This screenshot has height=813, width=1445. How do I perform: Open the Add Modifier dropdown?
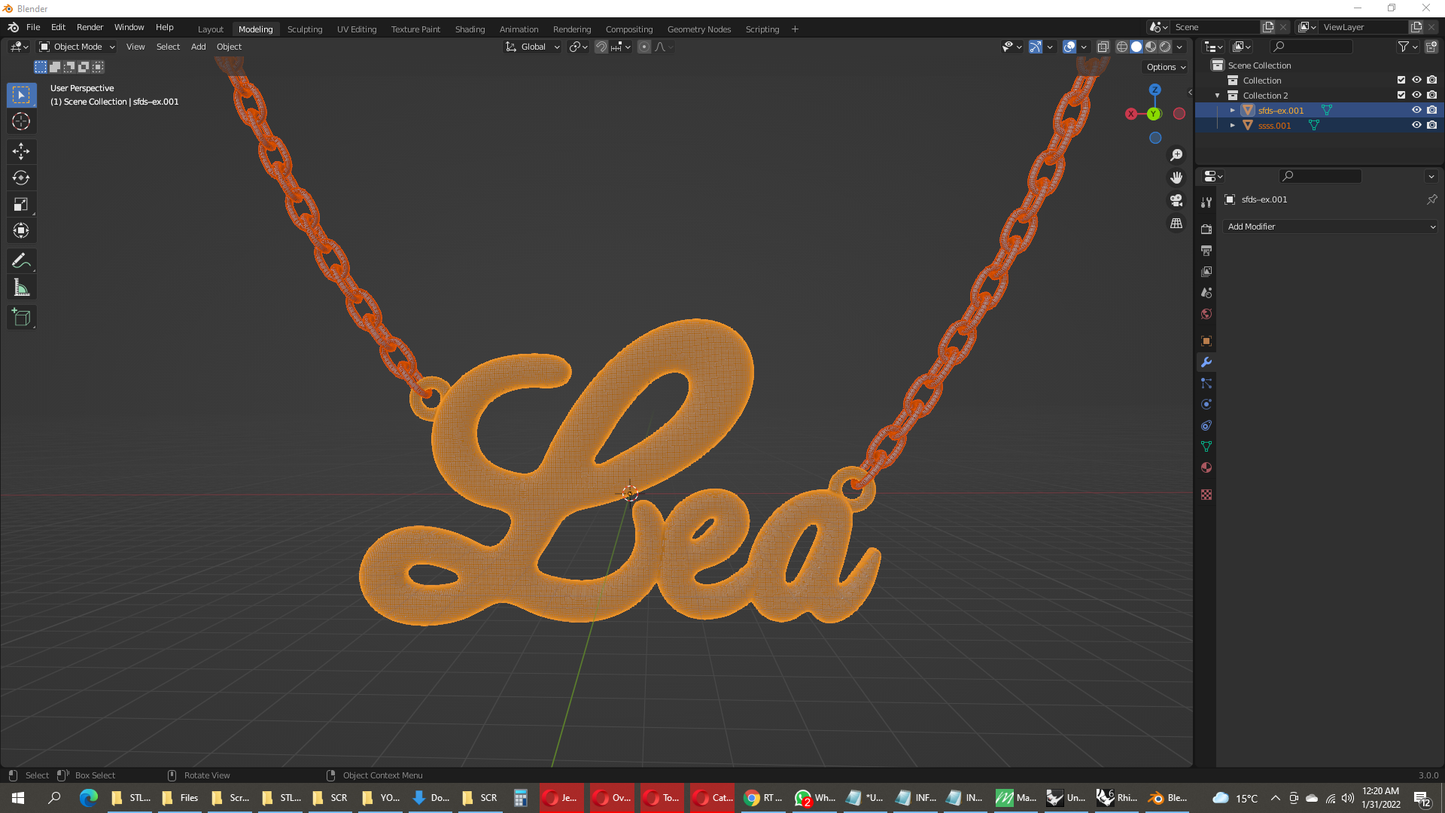pos(1330,226)
